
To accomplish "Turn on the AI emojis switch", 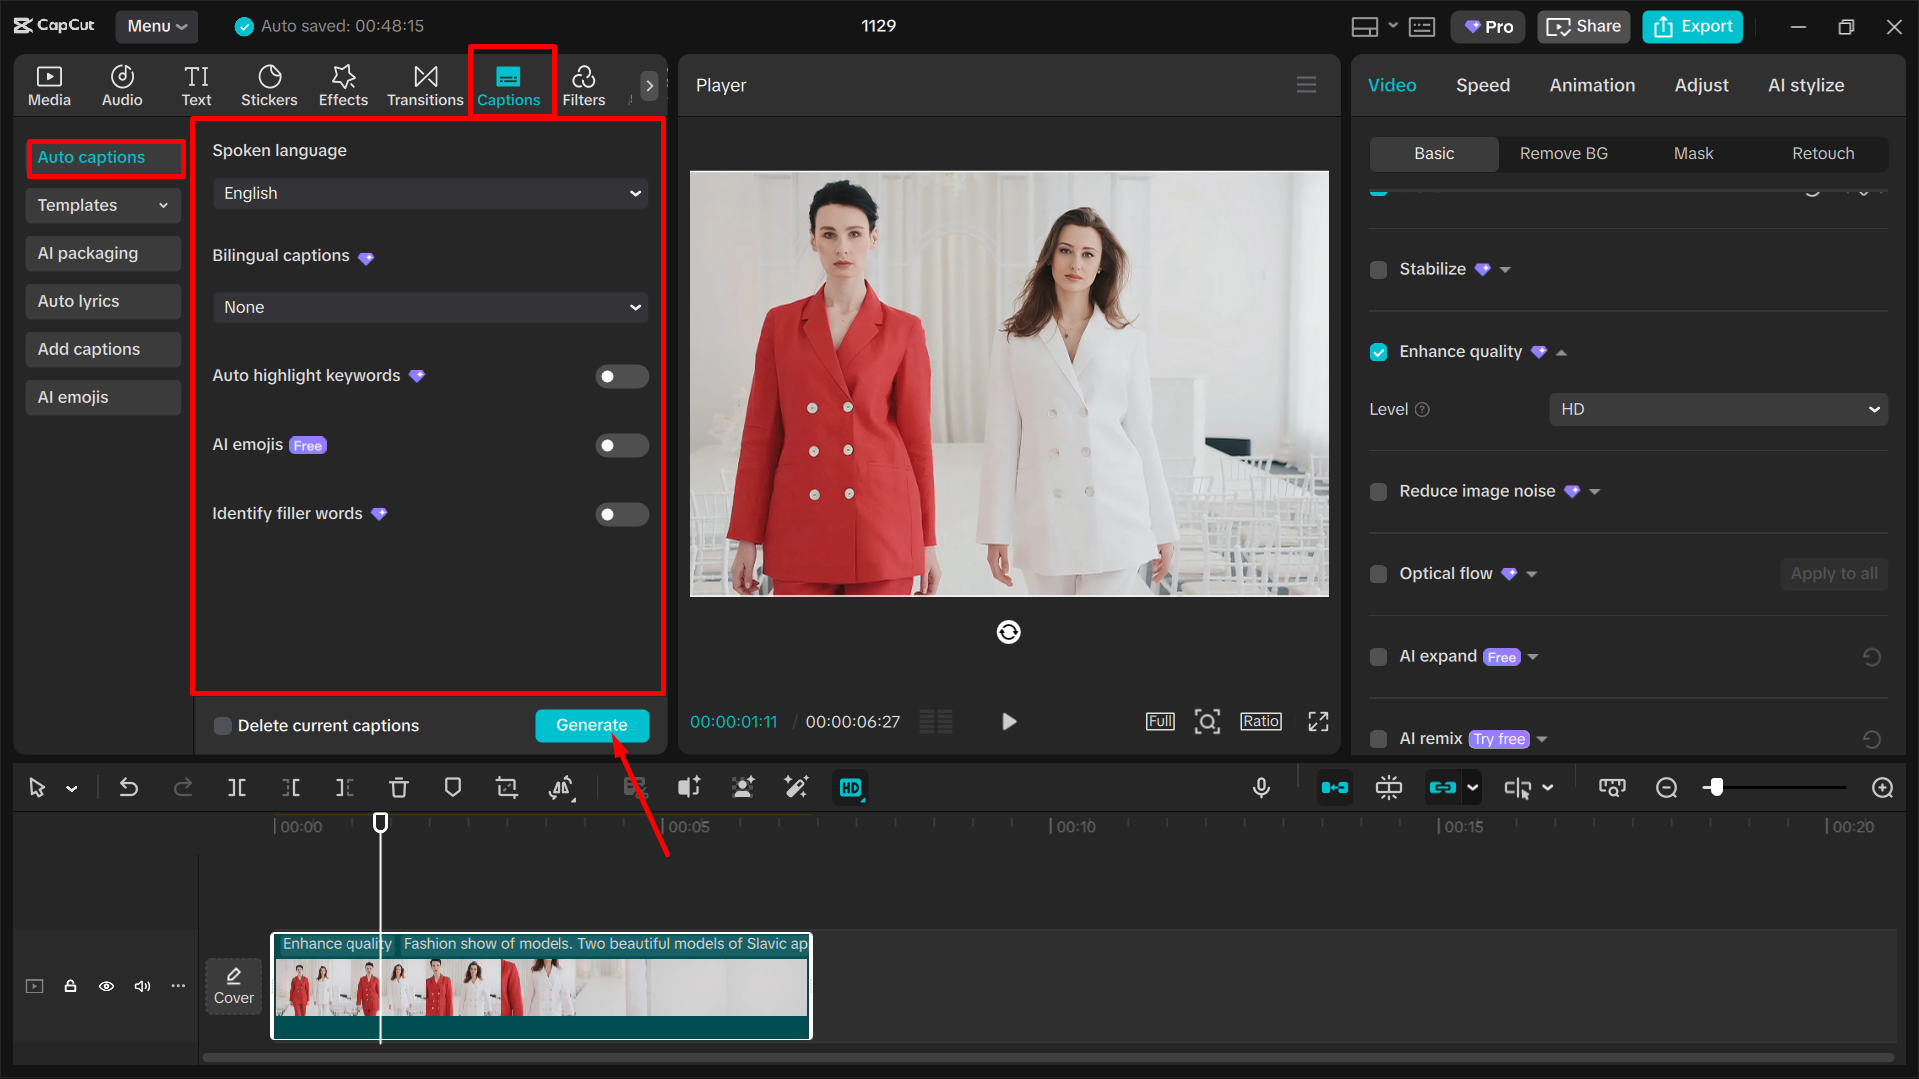I will pyautogui.click(x=621, y=445).
